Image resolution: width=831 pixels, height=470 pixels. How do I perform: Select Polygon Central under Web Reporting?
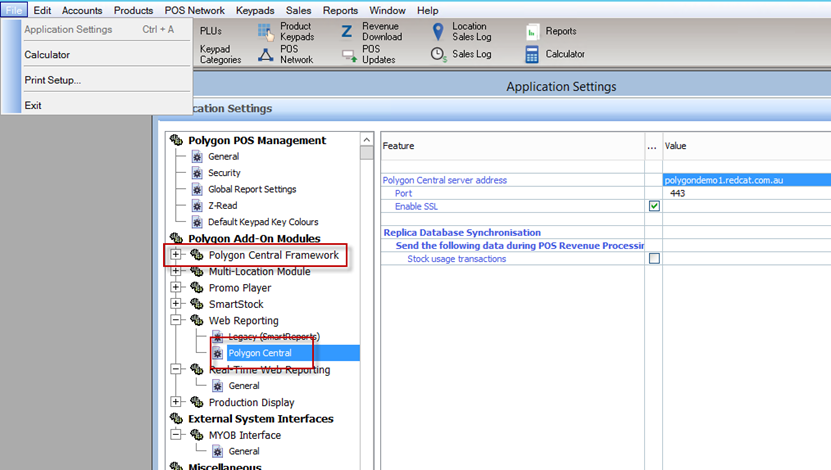tap(260, 353)
